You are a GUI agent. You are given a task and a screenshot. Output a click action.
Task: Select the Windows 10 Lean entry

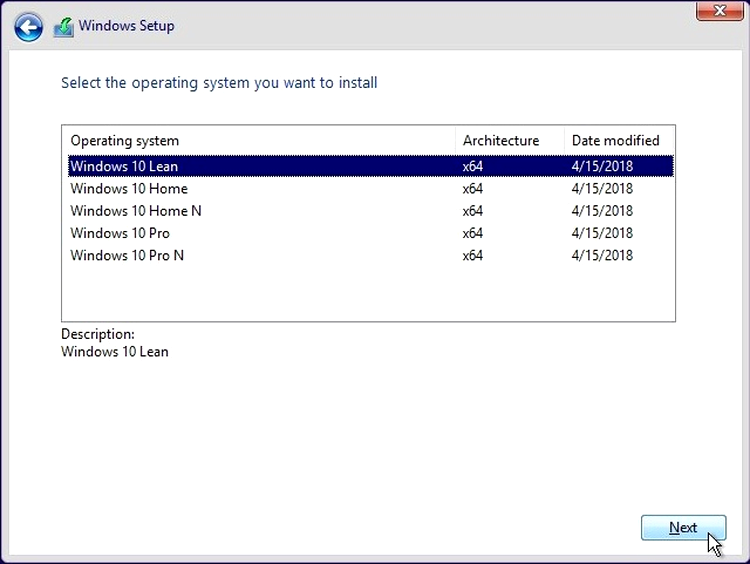[x=371, y=166]
